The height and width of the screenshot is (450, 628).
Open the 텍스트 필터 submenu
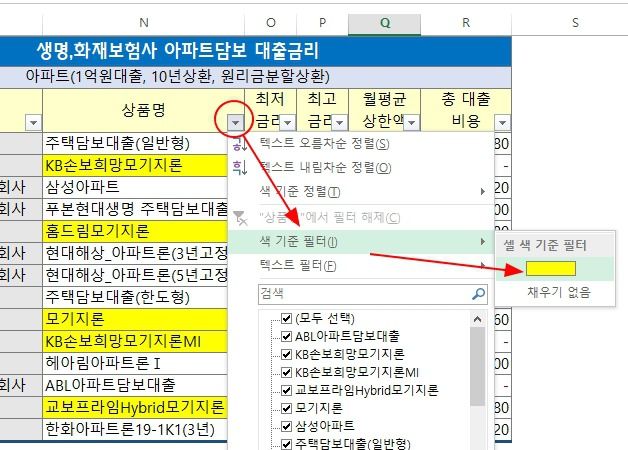pyautogui.click(x=360, y=265)
